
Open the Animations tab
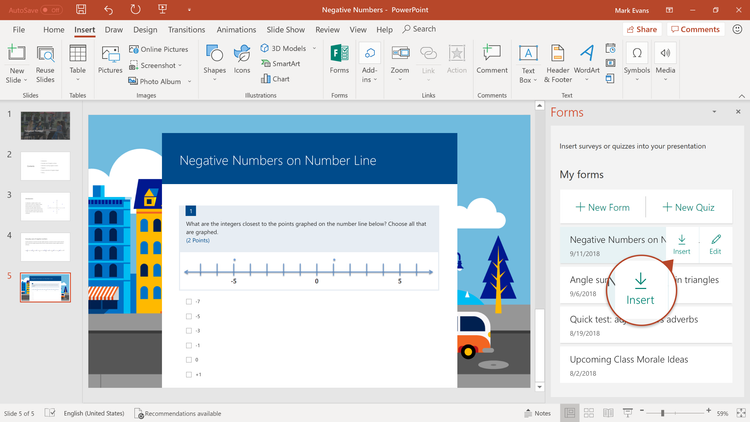(236, 30)
